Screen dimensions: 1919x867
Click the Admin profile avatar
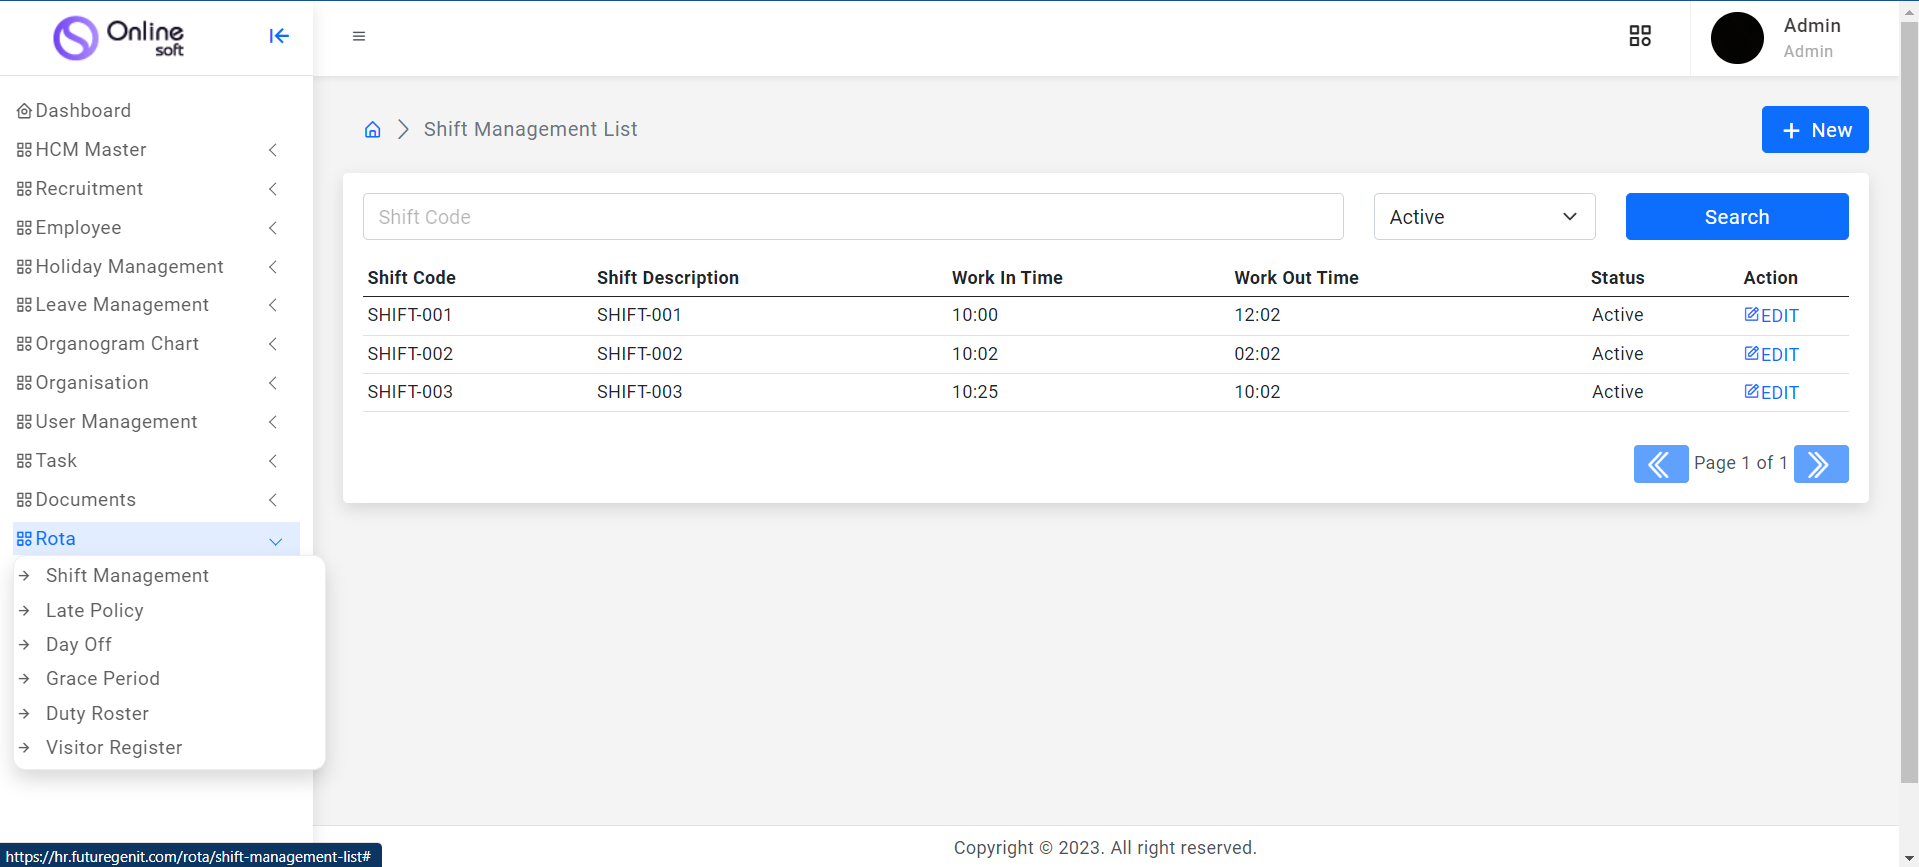(1737, 38)
